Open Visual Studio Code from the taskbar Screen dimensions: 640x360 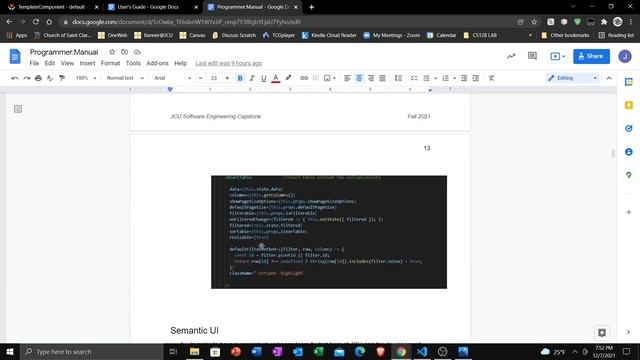tap(422, 351)
